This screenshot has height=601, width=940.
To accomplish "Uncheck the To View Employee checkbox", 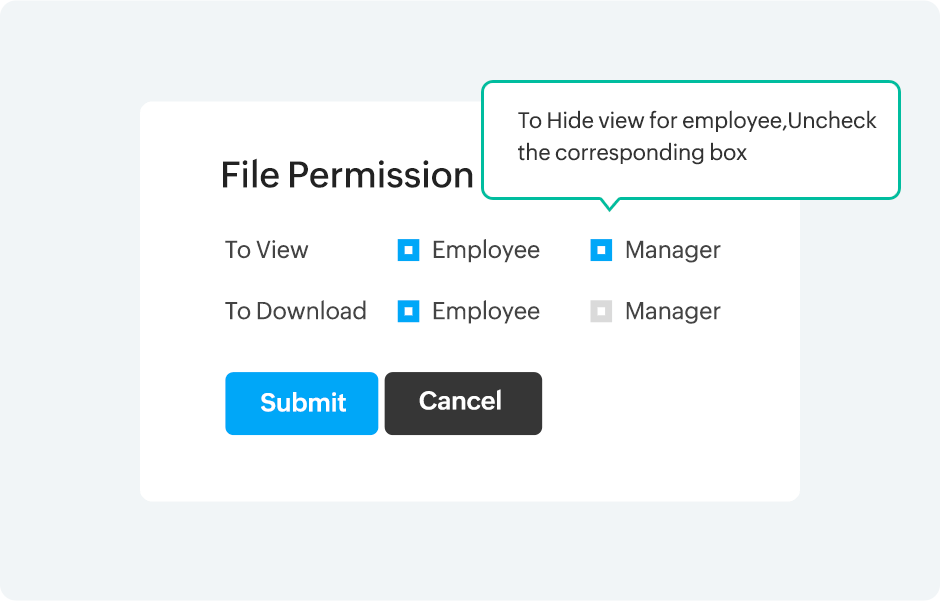I will point(408,250).
